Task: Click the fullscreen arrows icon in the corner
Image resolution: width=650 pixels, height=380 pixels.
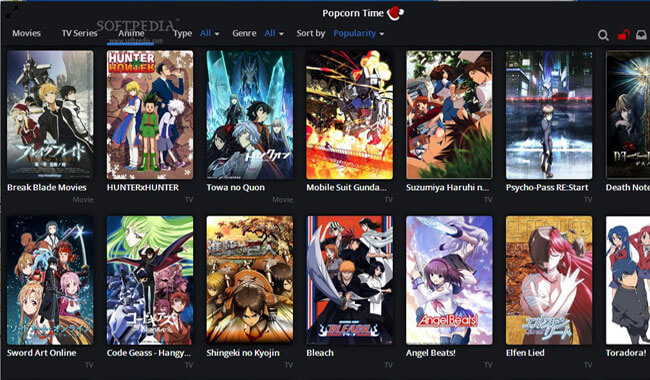Action: [x=11, y=11]
